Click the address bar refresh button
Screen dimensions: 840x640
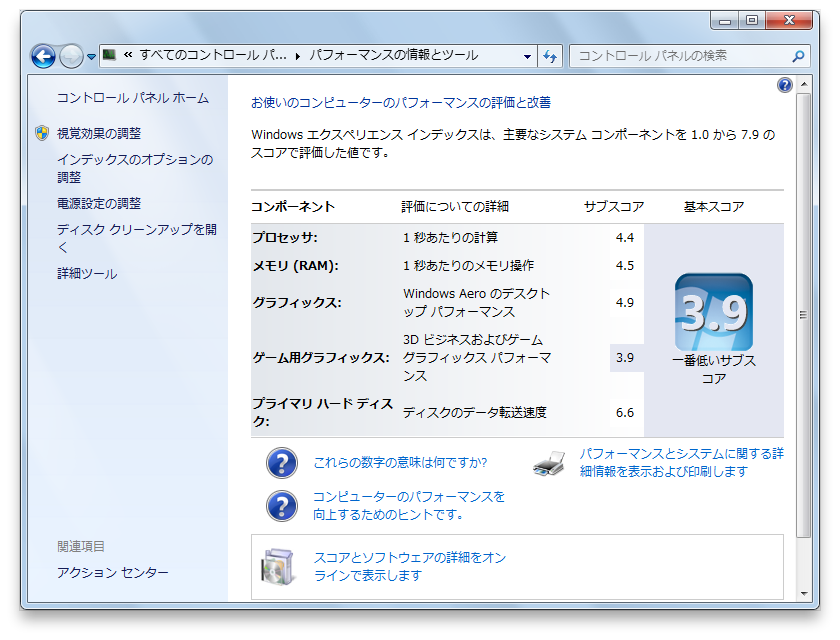pos(550,56)
